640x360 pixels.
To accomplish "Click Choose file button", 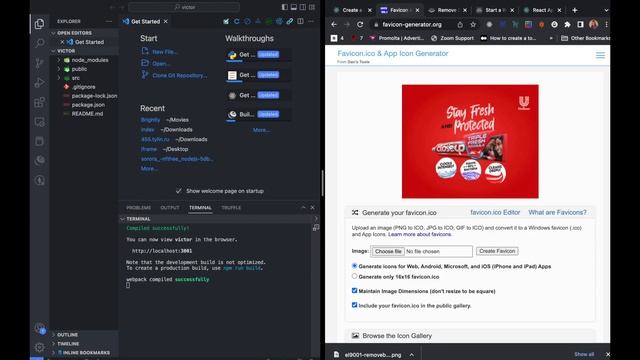I will click(388, 251).
